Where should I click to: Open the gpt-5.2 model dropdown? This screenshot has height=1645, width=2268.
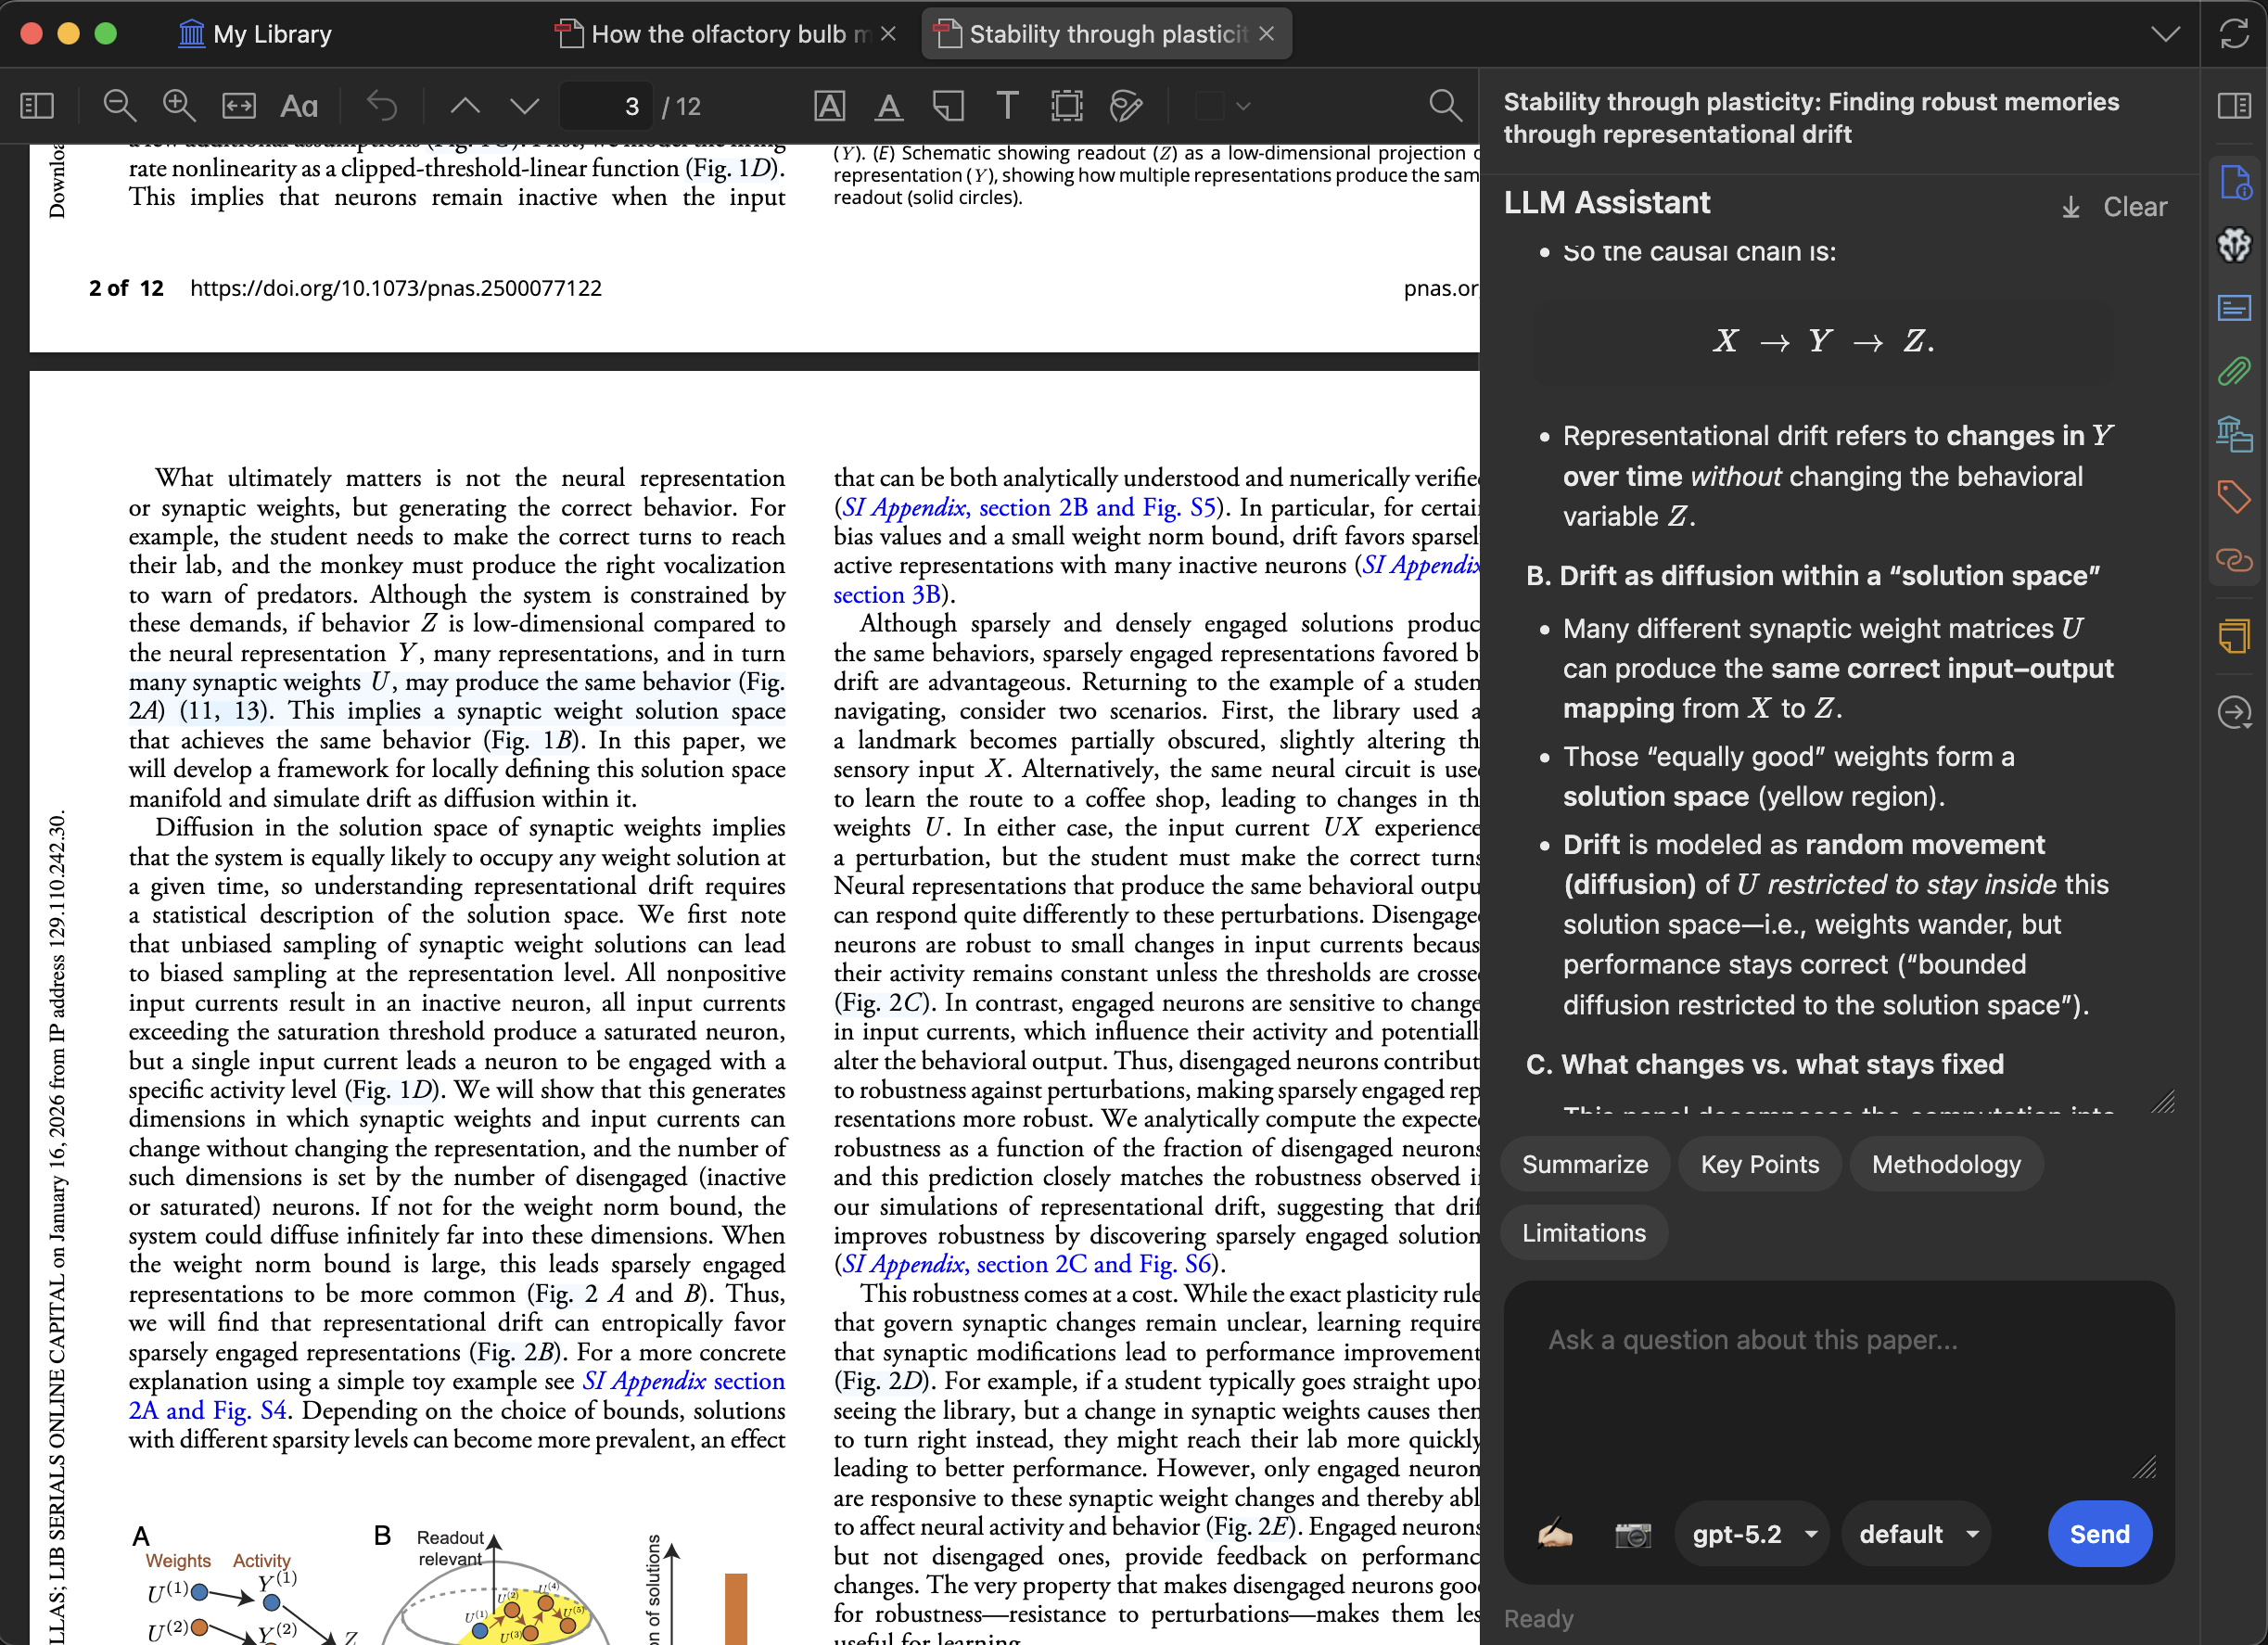pyautogui.click(x=1752, y=1534)
